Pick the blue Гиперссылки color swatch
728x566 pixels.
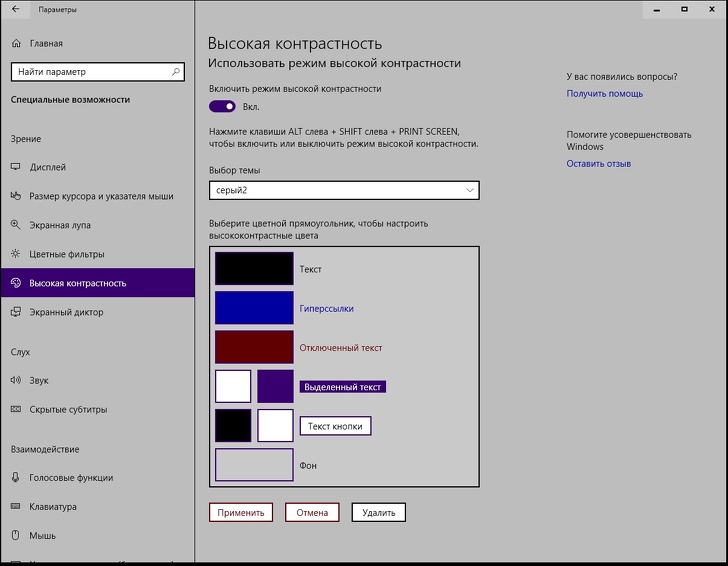tap(254, 308)
